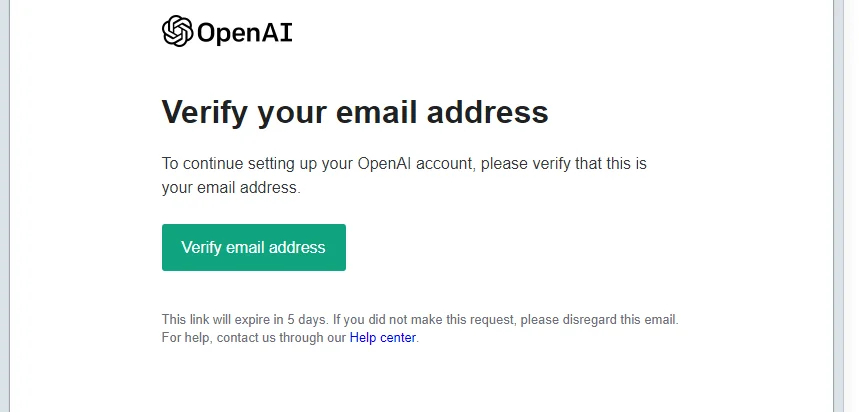Open the Help center link

point(382,338)
